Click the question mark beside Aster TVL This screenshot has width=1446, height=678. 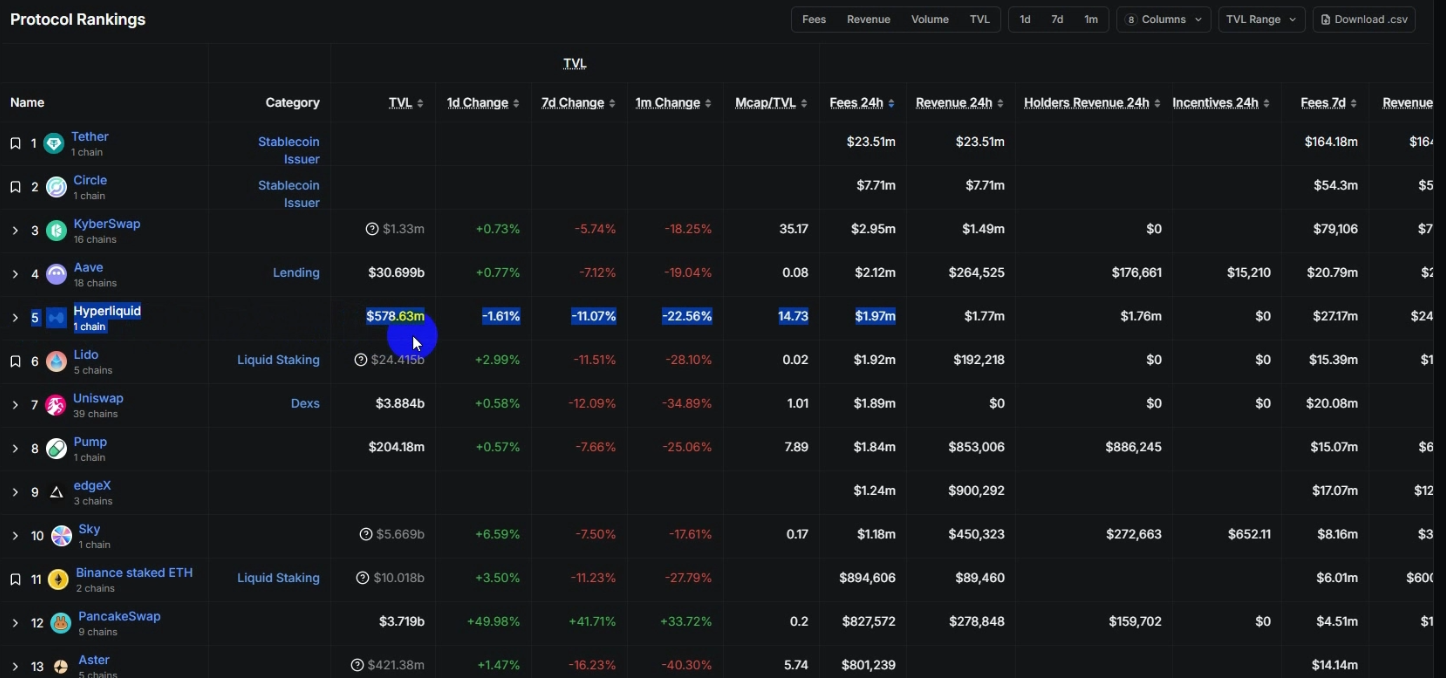(357, 665)
